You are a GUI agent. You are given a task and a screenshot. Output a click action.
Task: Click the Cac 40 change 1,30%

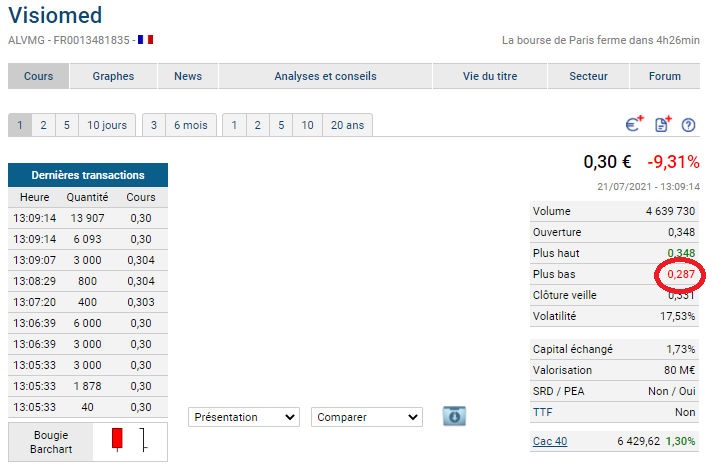681,441
